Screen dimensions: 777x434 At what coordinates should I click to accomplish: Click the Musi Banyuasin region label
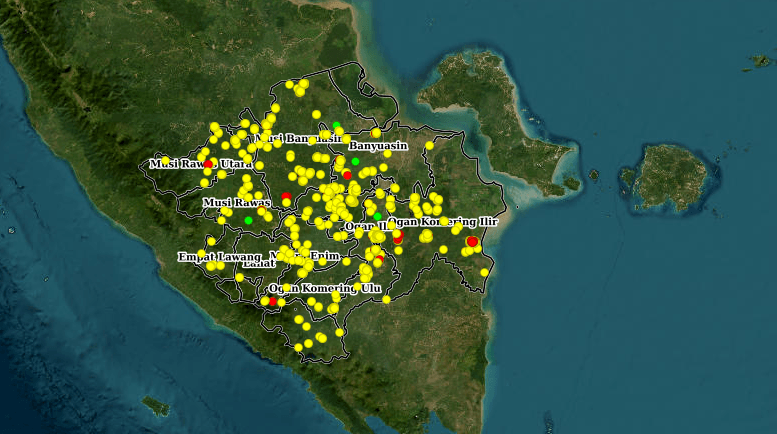coord(300,138)
